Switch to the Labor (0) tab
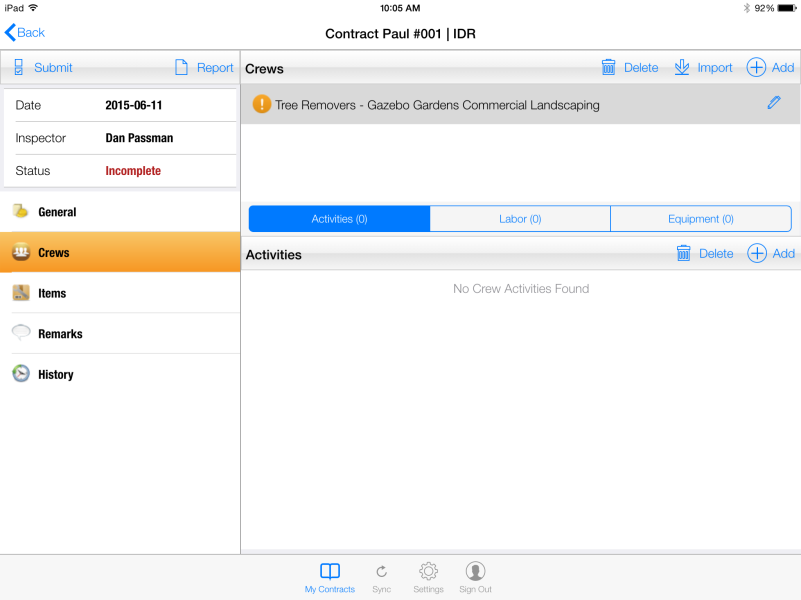 coord(520,219)
